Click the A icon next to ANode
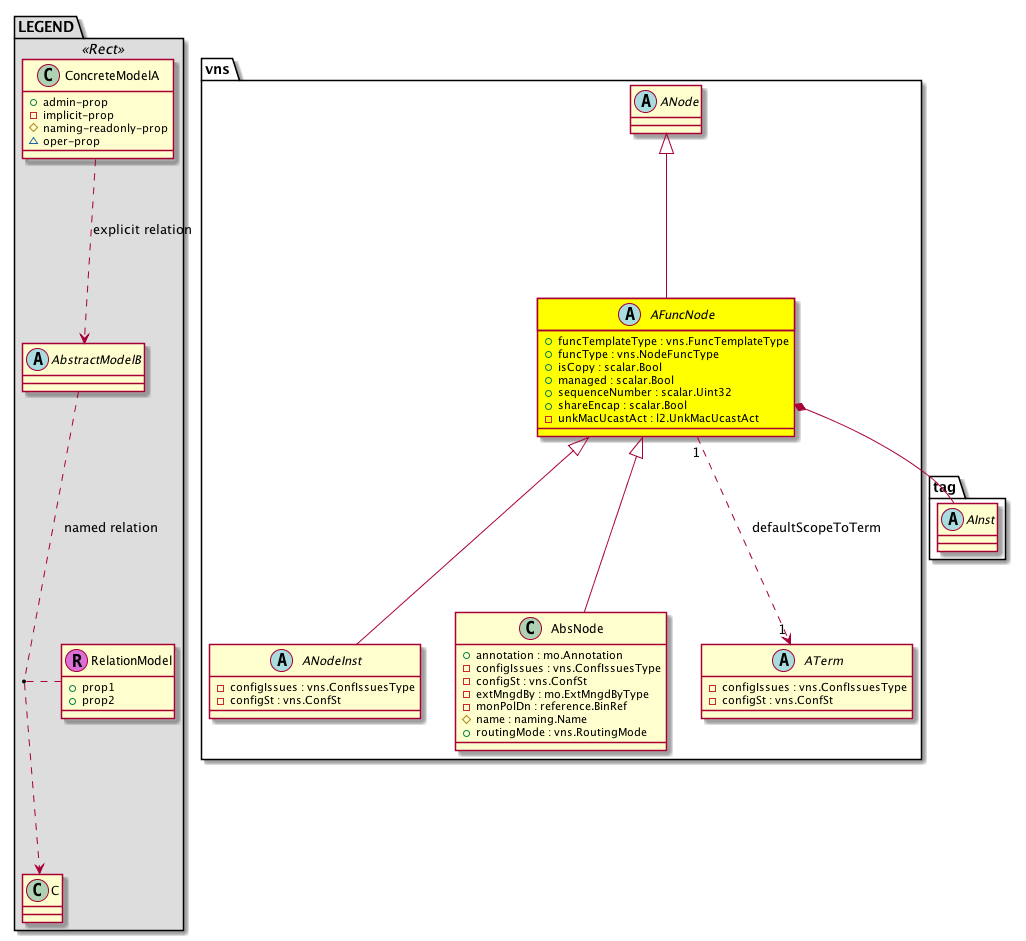Image resolution: width=1026 pixels, height=941 pixels. click(x=646, y=103)
